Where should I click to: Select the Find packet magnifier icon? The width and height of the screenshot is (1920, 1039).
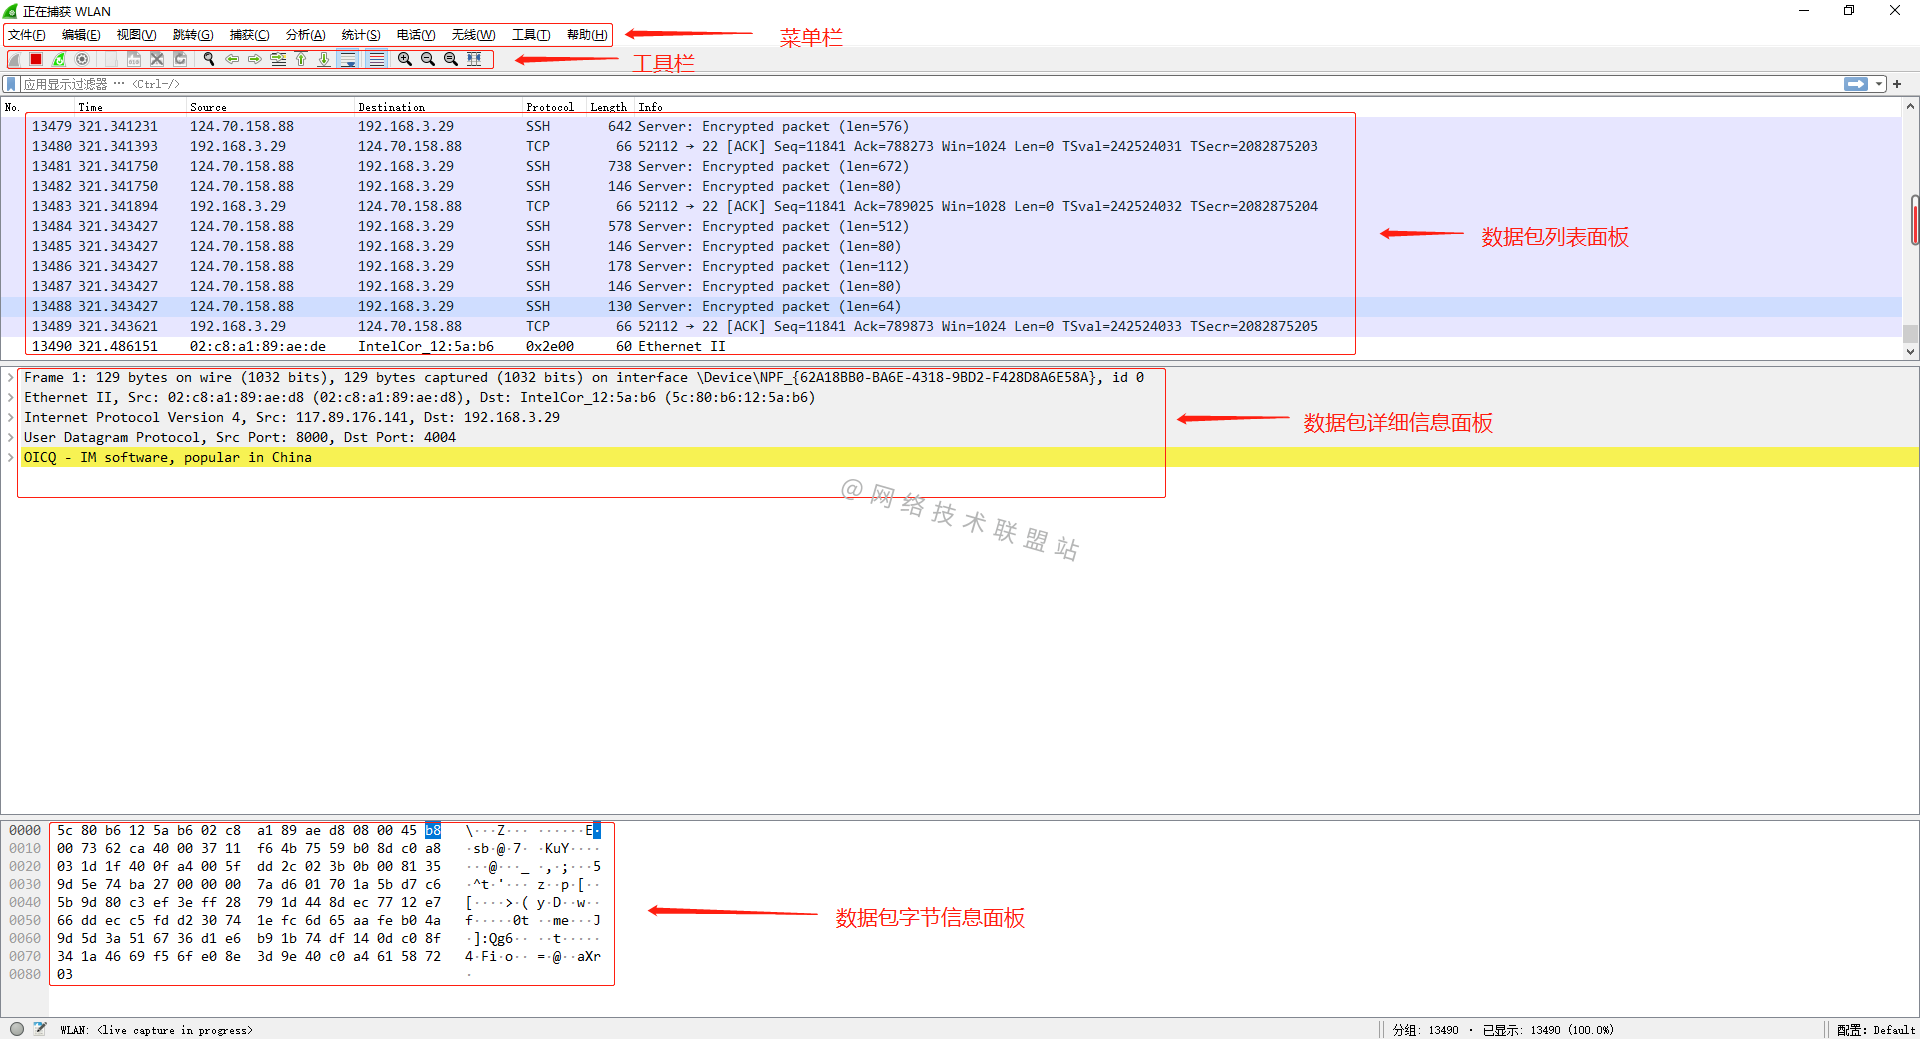208,59
